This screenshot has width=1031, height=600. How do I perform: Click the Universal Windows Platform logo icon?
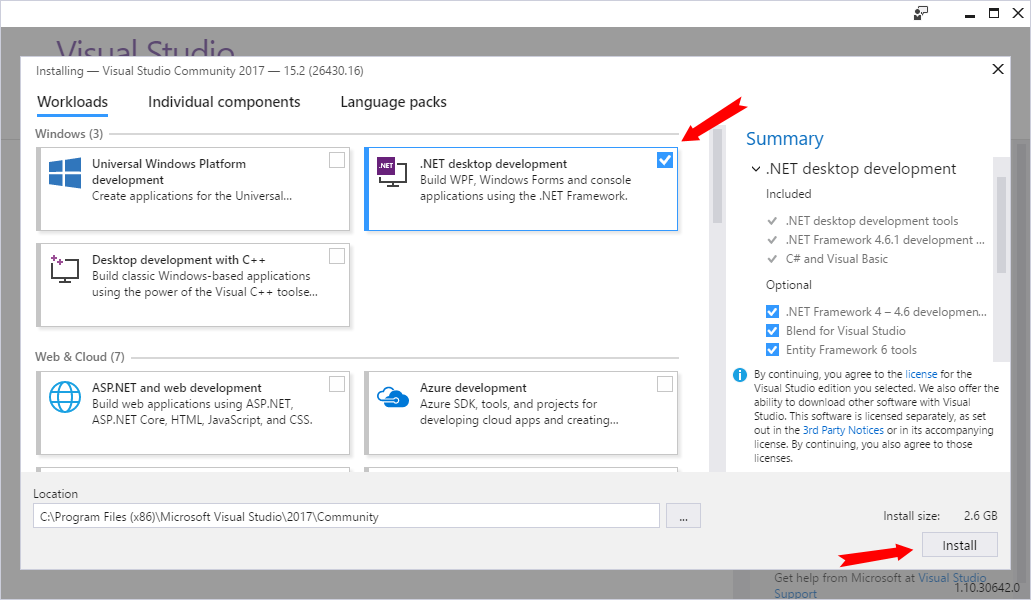click(65, 173)
